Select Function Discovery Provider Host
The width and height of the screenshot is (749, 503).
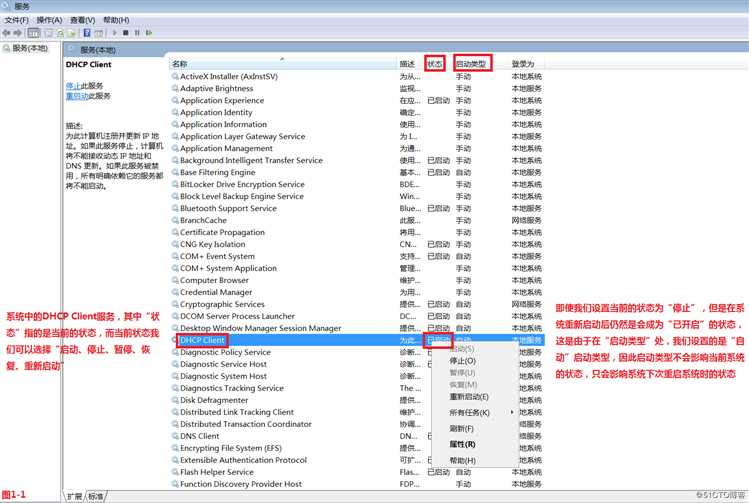241,484
